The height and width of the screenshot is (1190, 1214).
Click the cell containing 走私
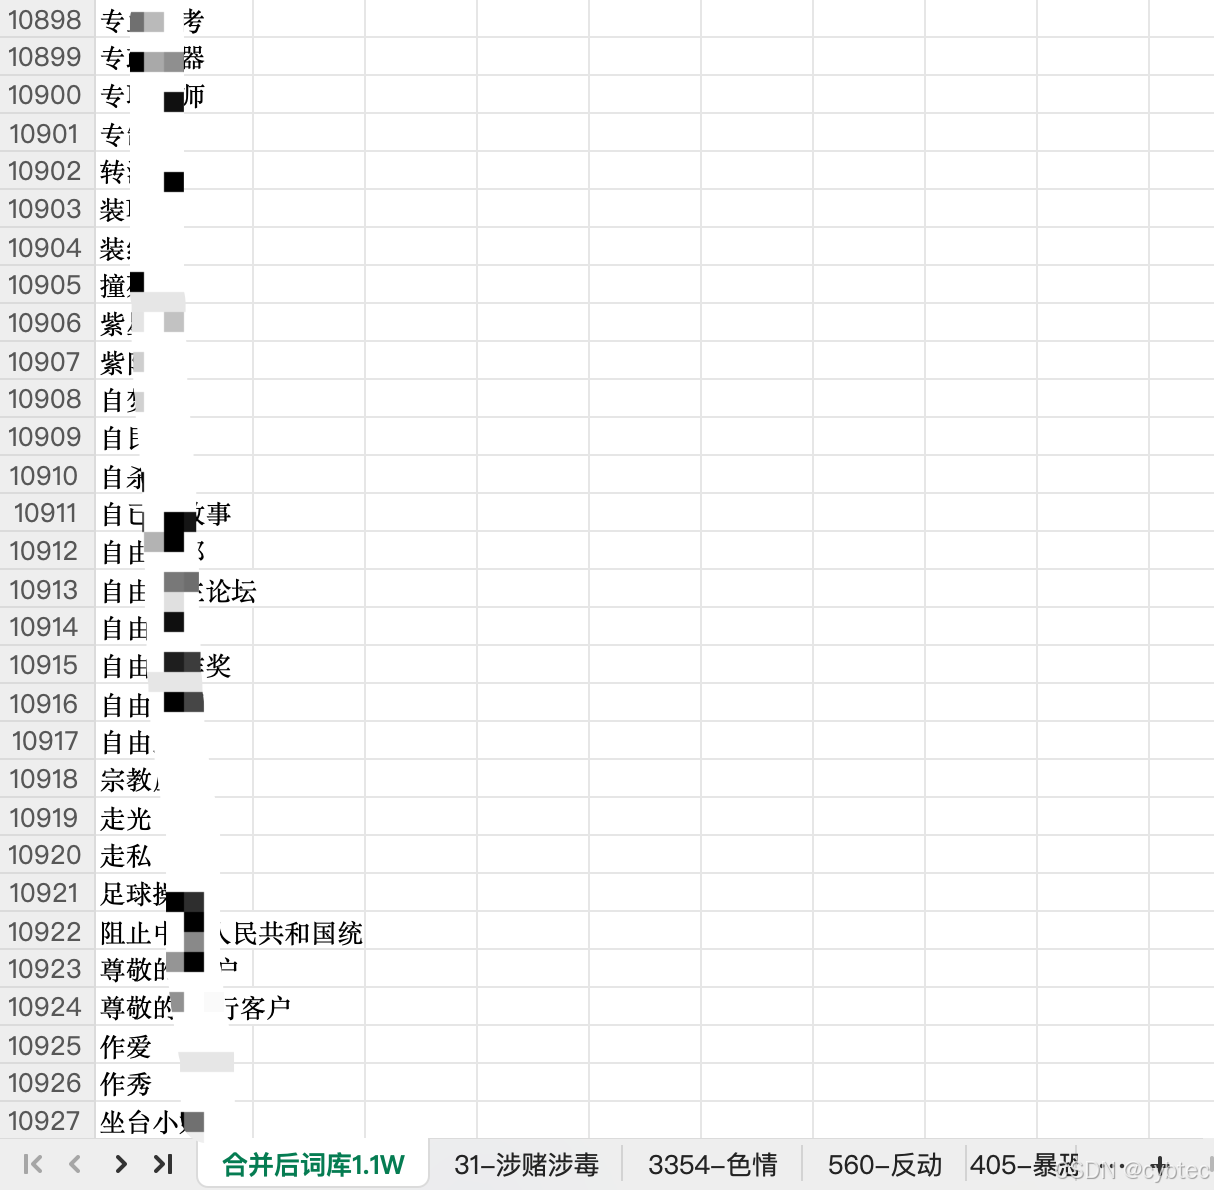coord(174,855)
